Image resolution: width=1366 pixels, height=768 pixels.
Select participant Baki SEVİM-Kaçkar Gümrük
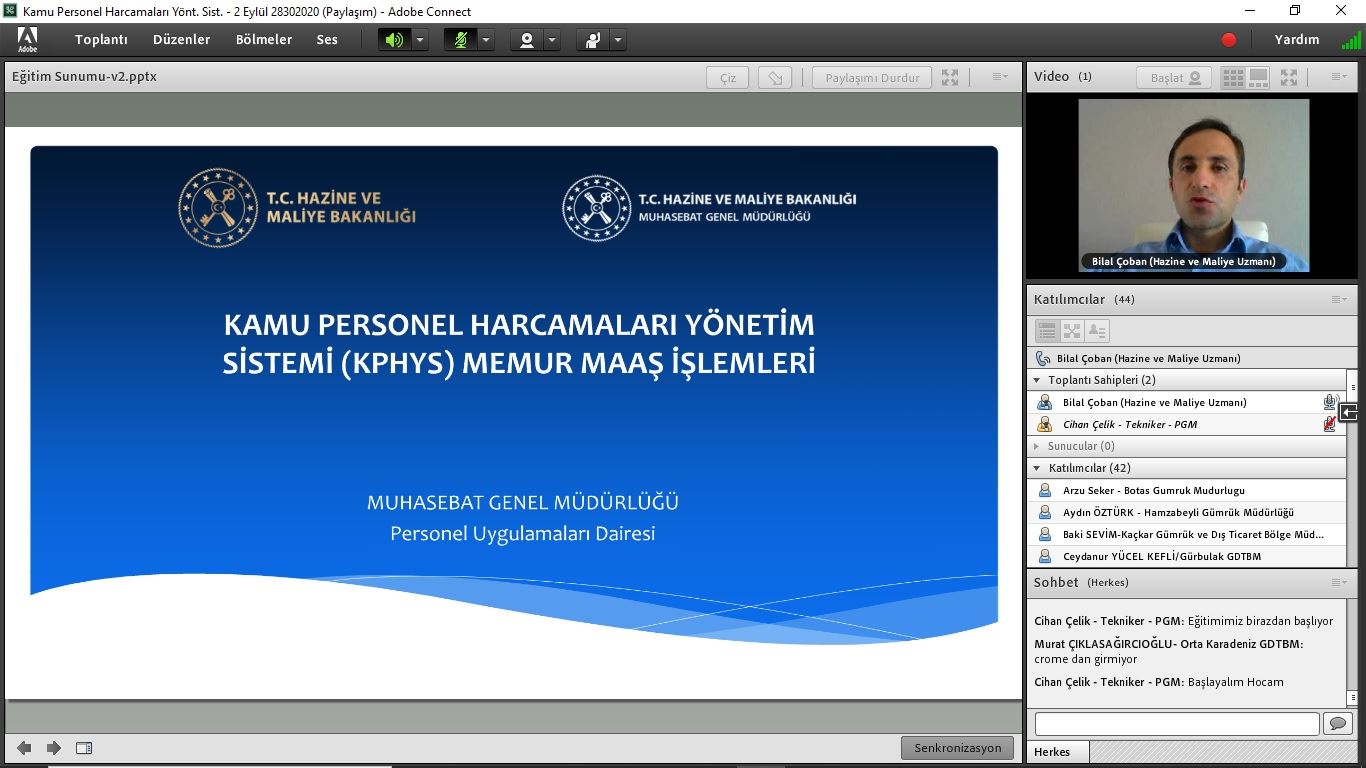[x=1187, y=535]
